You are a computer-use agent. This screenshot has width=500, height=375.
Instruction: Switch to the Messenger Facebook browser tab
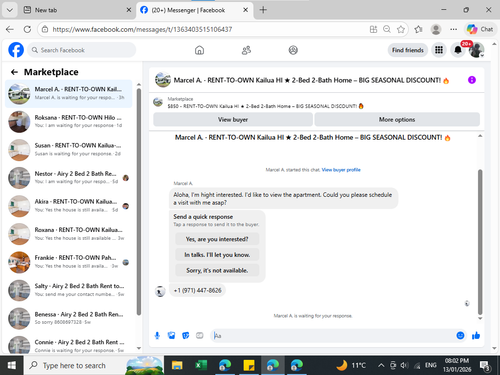coord(194,10)
